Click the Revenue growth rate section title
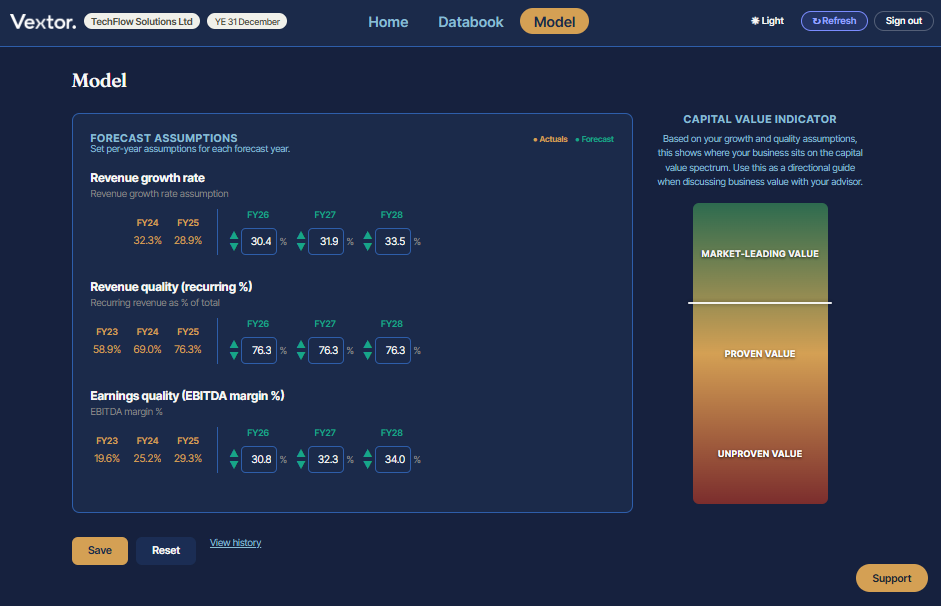941x606 pixels. tap(148, 178)
